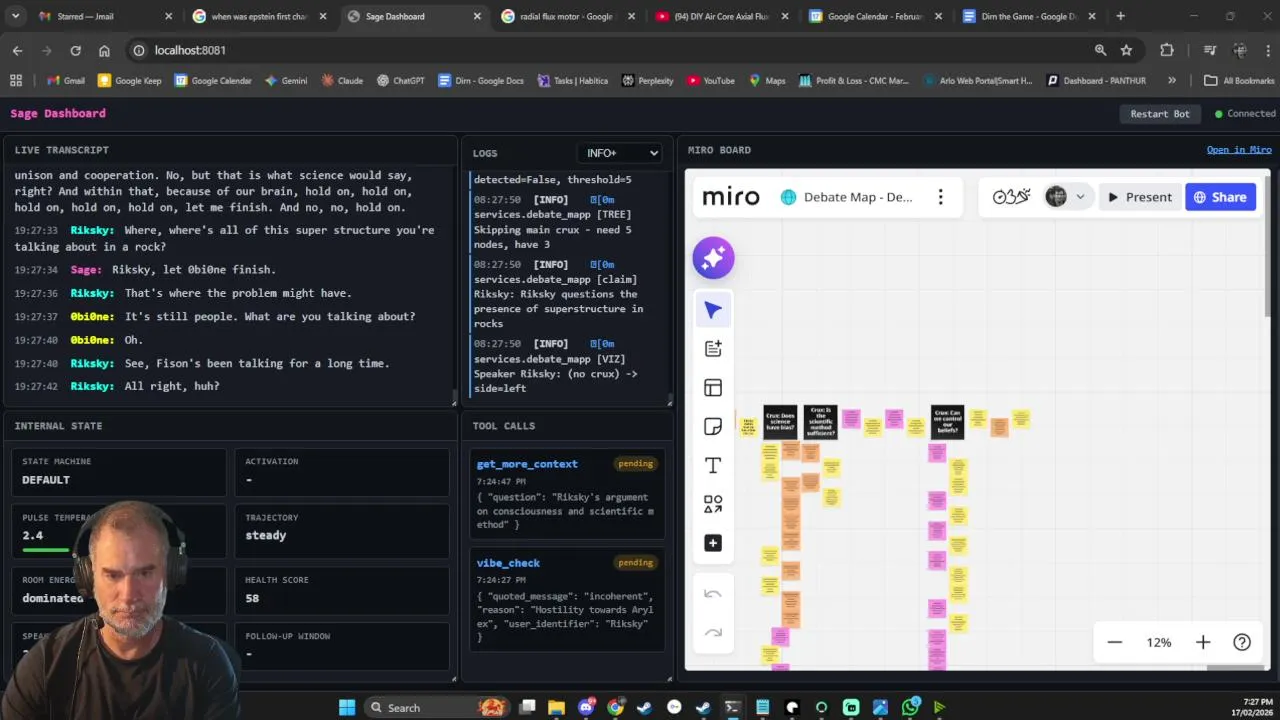The image size is (1280, 720).
Task: Click the vibe_check tool call name
Action: click(508, 563)
